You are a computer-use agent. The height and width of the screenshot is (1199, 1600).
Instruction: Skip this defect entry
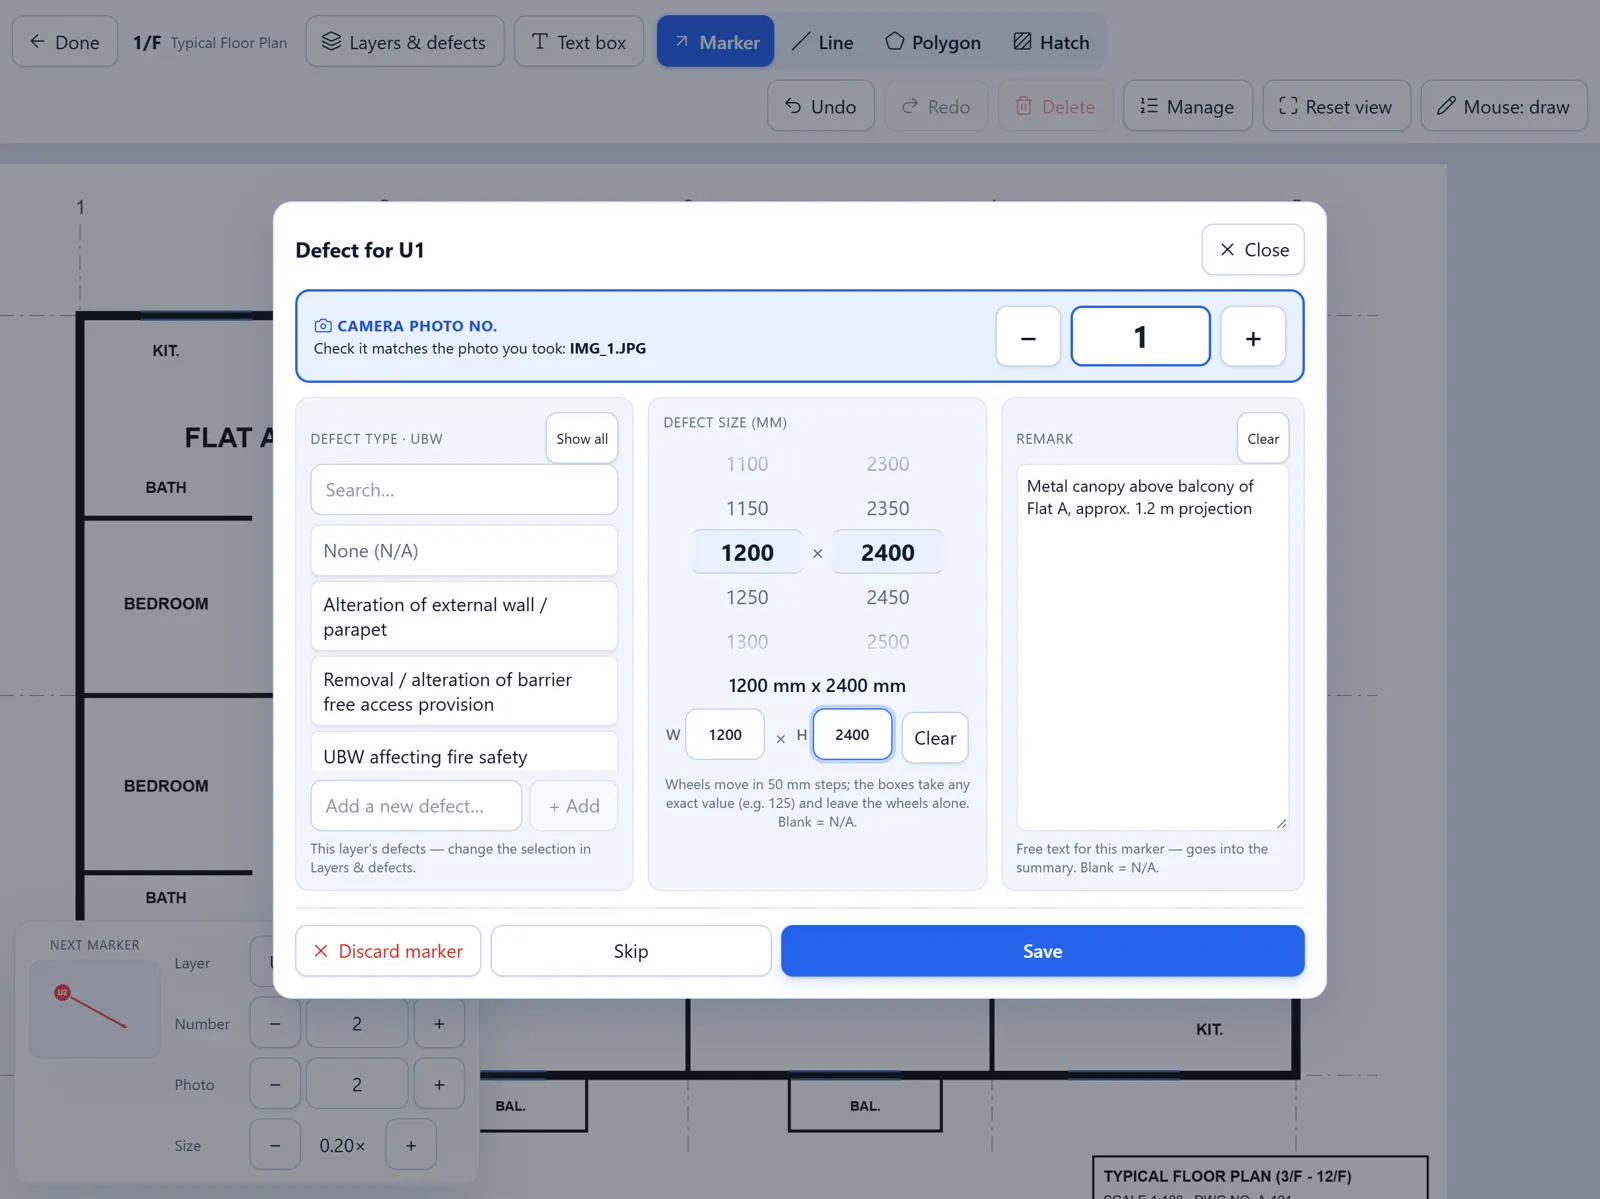(631, 951)
